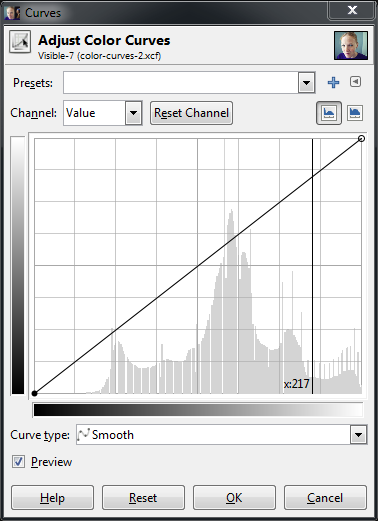Click the Reset button

[x=143, y=497]
